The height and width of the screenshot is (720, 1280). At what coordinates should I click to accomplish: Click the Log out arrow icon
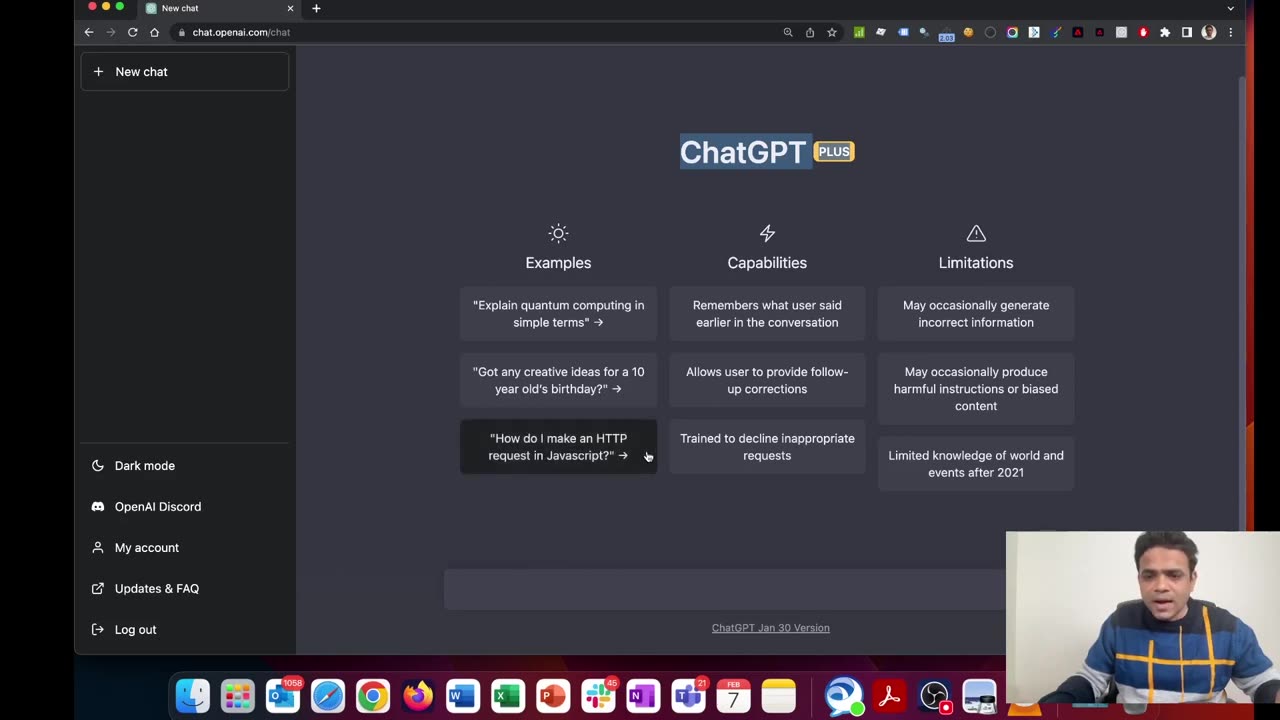[98, 630]
